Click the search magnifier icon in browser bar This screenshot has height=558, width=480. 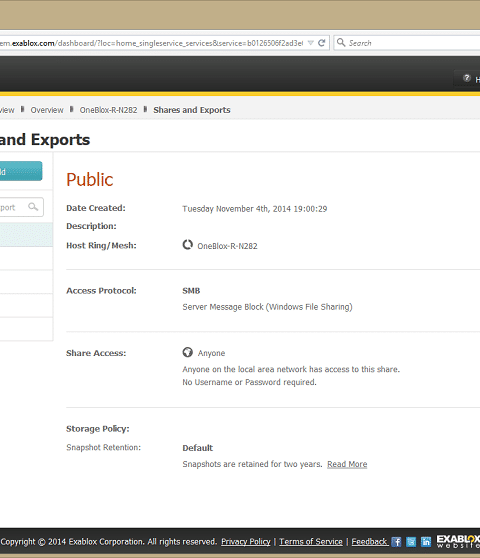point(341,43)
